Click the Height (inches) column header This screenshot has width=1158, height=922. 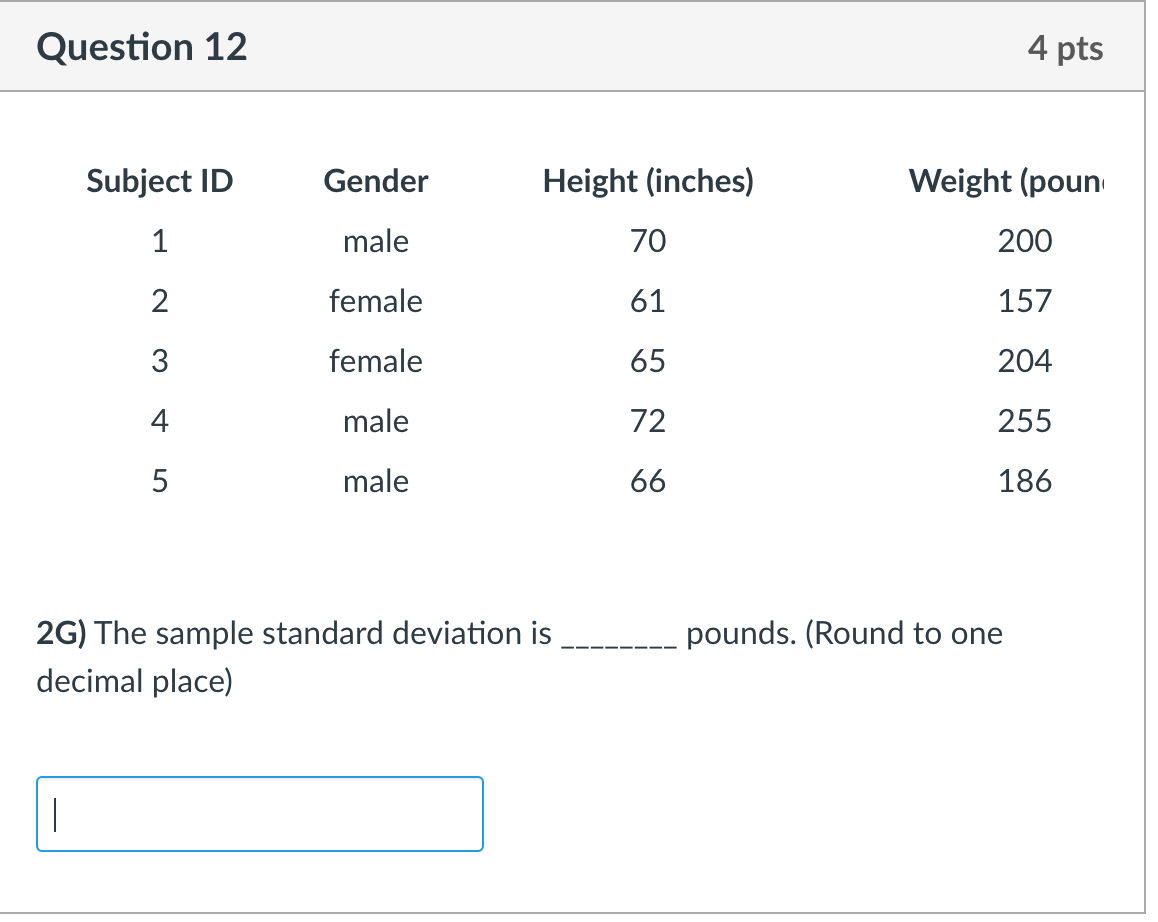pos(648,181)
